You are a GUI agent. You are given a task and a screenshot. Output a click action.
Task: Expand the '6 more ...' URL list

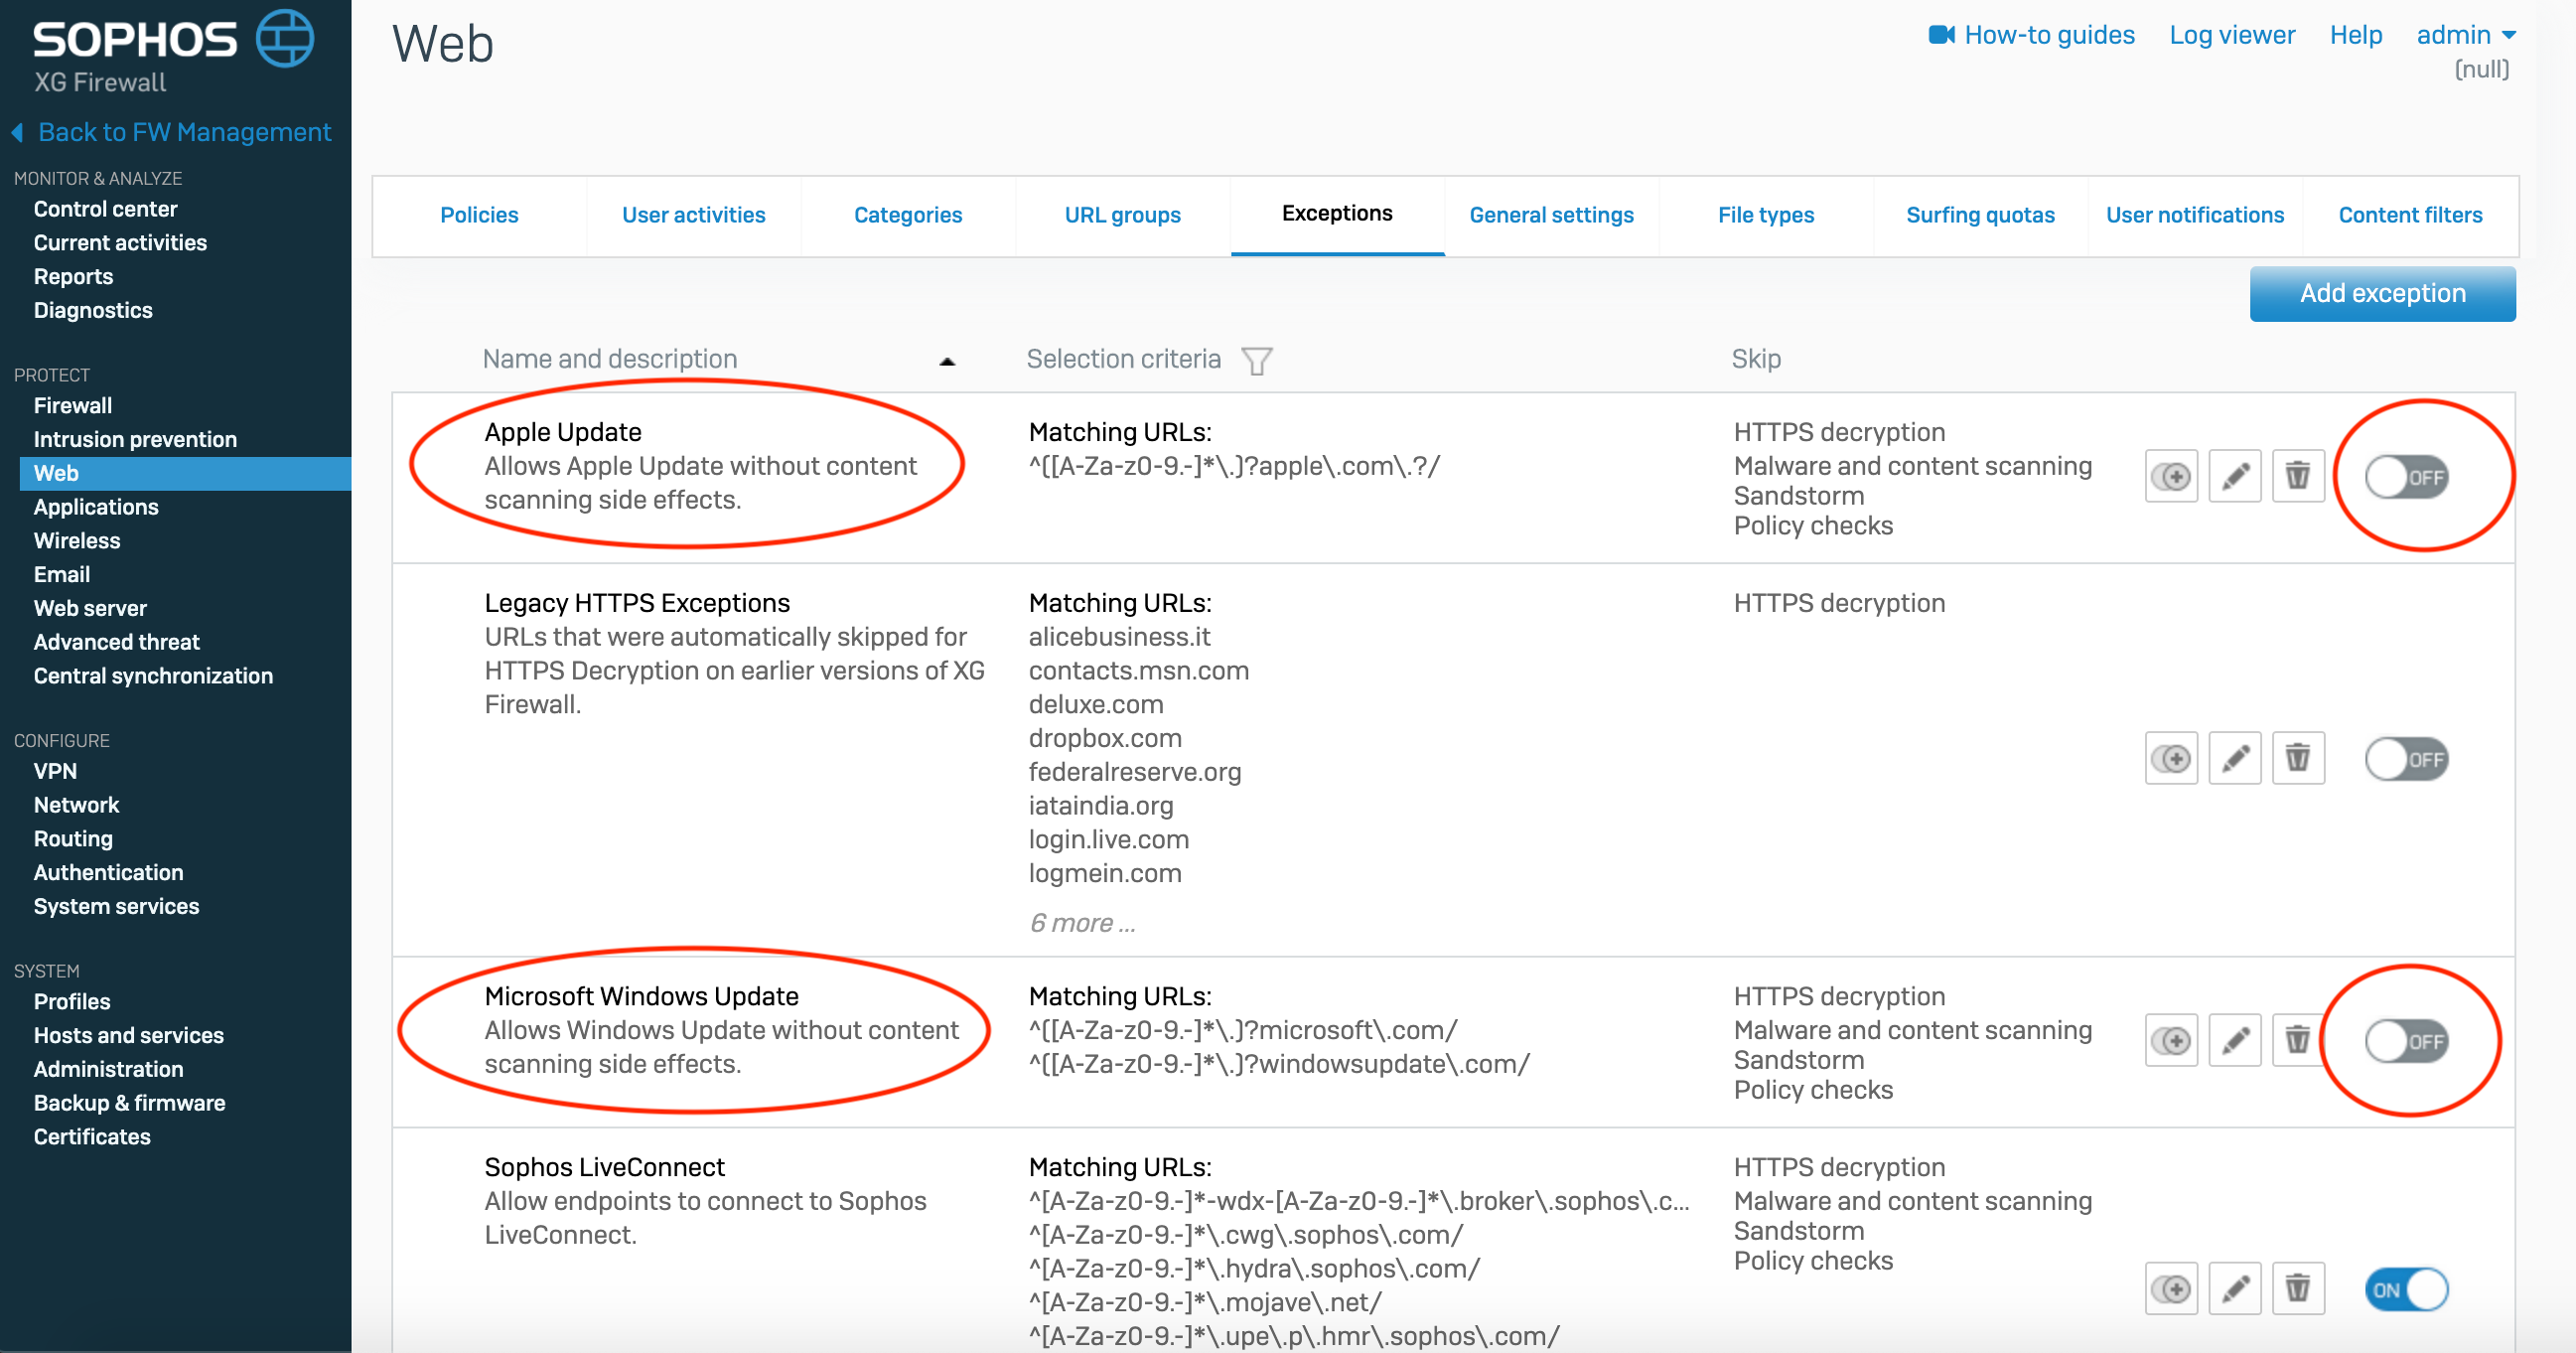tap(1082, 923)
